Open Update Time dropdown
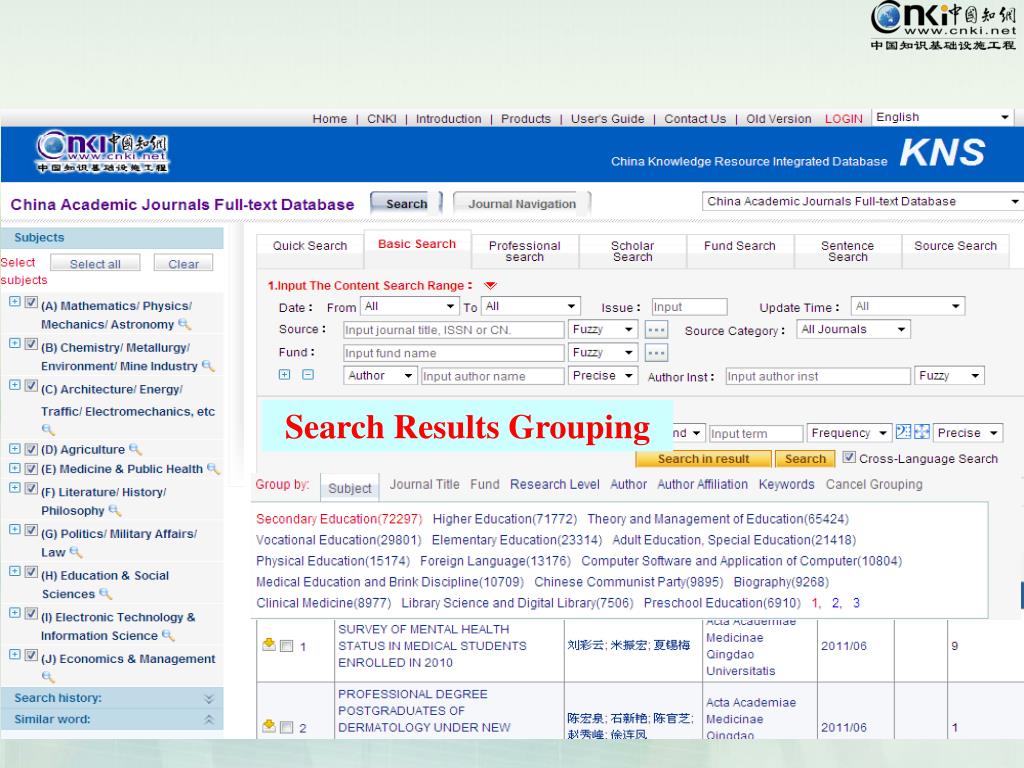 click(x=908, y=306)
